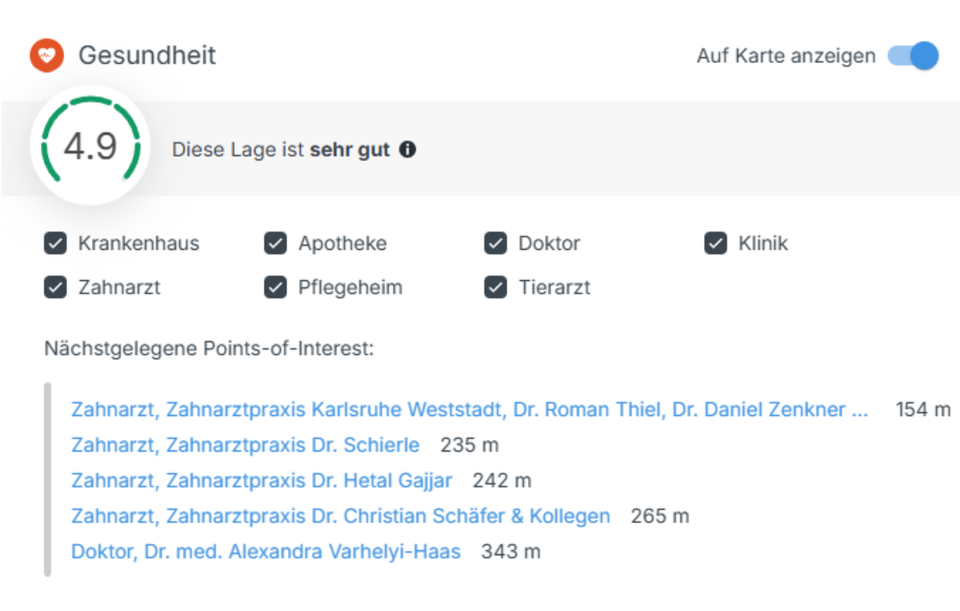Uncheck the Tierarzt checkbox
Viewport: 960px width, 611px height.
click(x=495, y=287)
